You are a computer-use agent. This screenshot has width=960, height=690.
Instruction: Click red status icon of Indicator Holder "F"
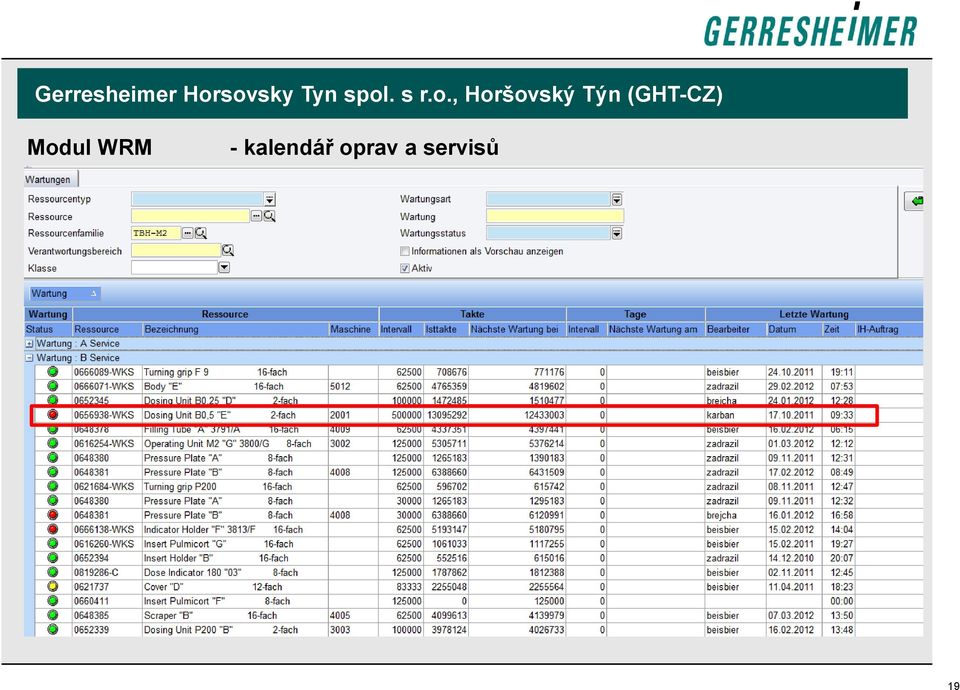(x=53, y=530)
